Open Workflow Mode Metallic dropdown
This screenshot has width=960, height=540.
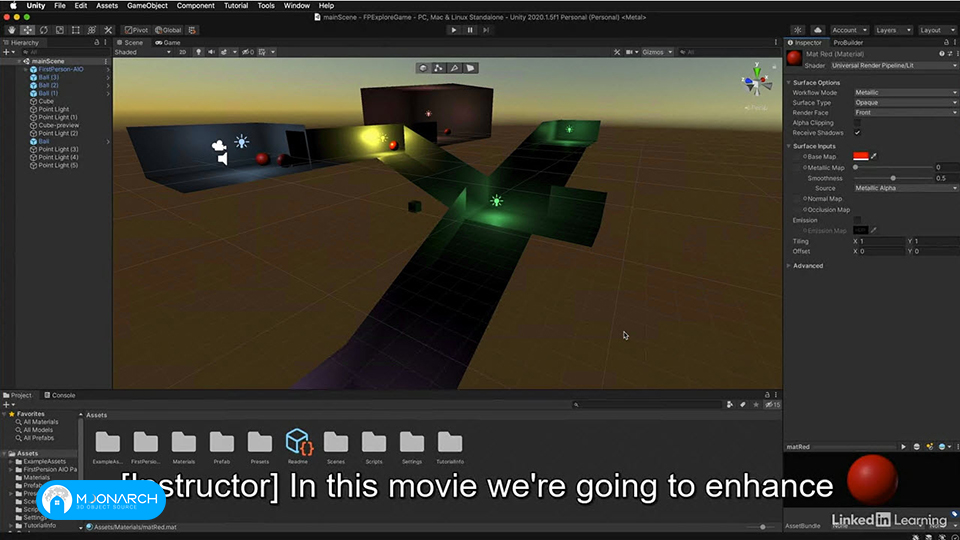tap(906, 92)
